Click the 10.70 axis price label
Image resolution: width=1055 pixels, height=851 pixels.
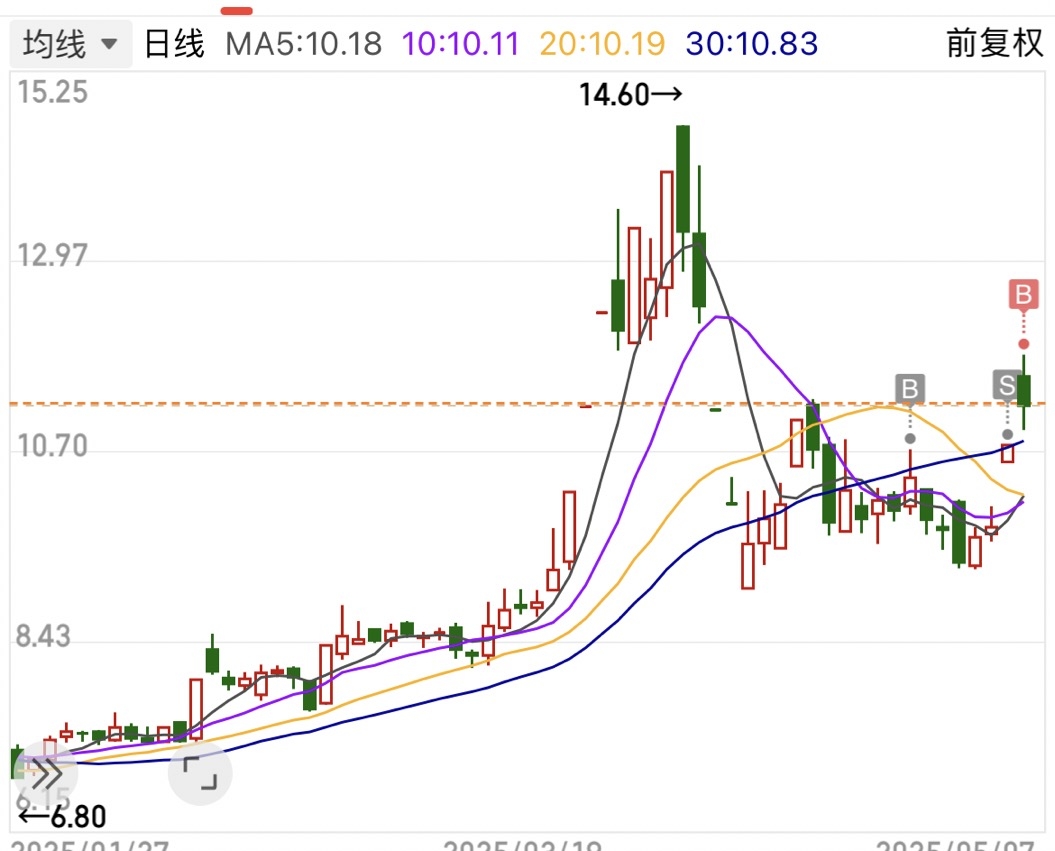(x=52, y=447)
